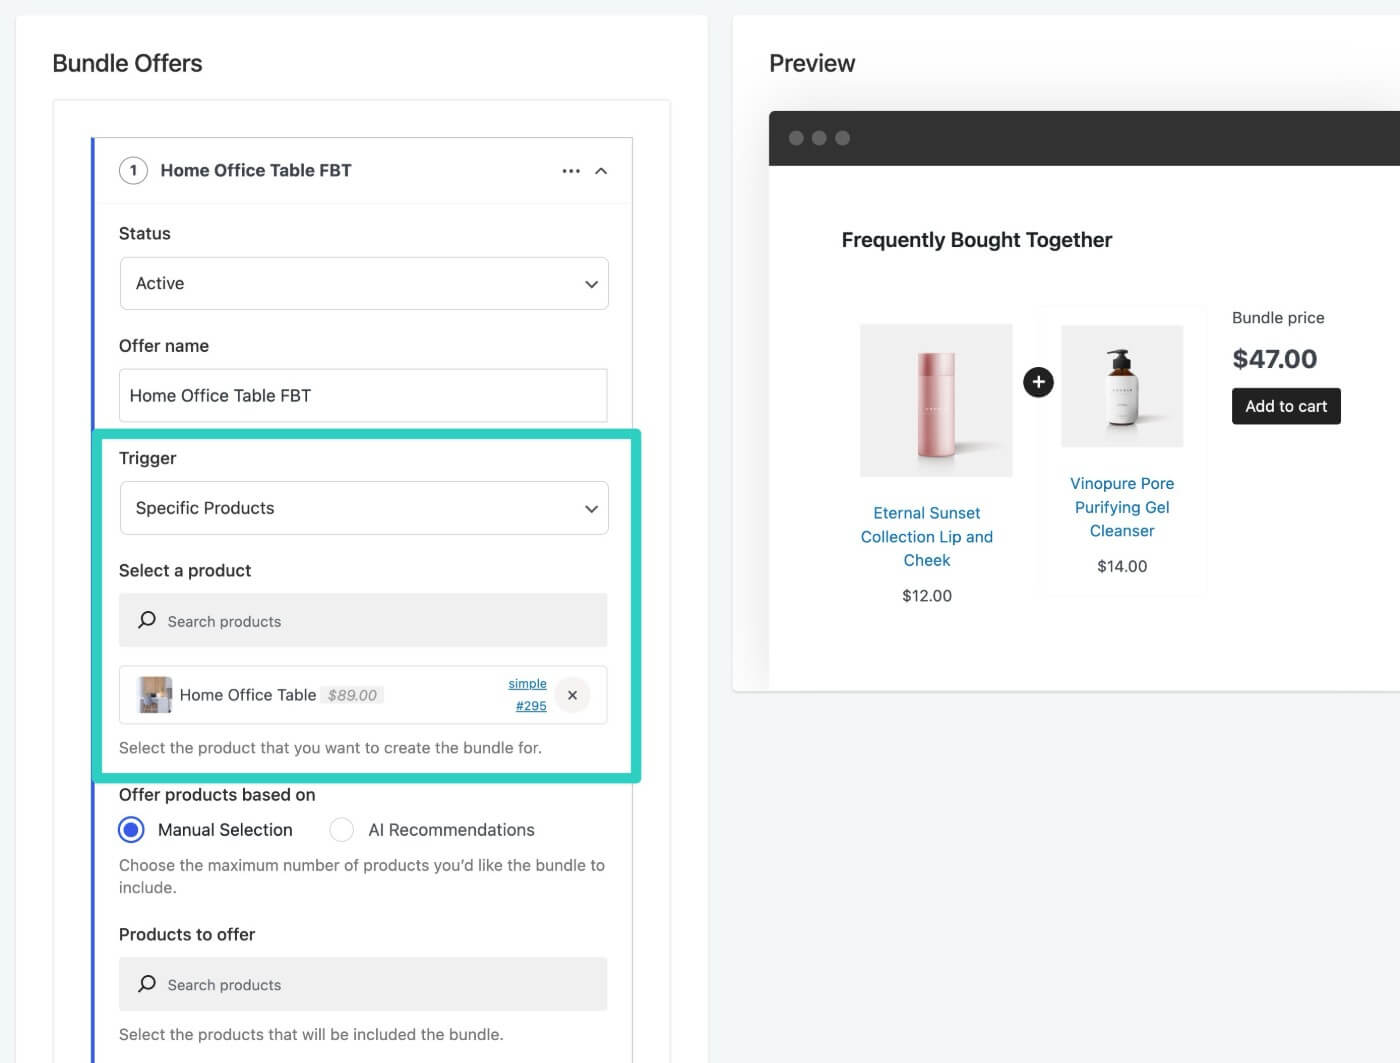Screen dimensions: 1400x1063
Task: Click the $89.00 price tag on Home Office Table
Action: click(352, 695)
